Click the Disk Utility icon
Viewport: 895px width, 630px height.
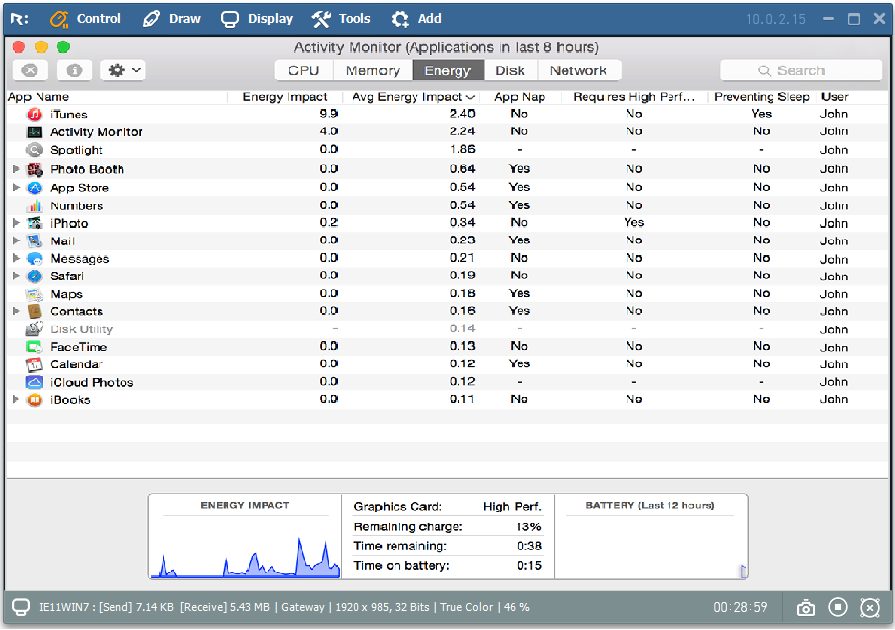coord(35,329)
